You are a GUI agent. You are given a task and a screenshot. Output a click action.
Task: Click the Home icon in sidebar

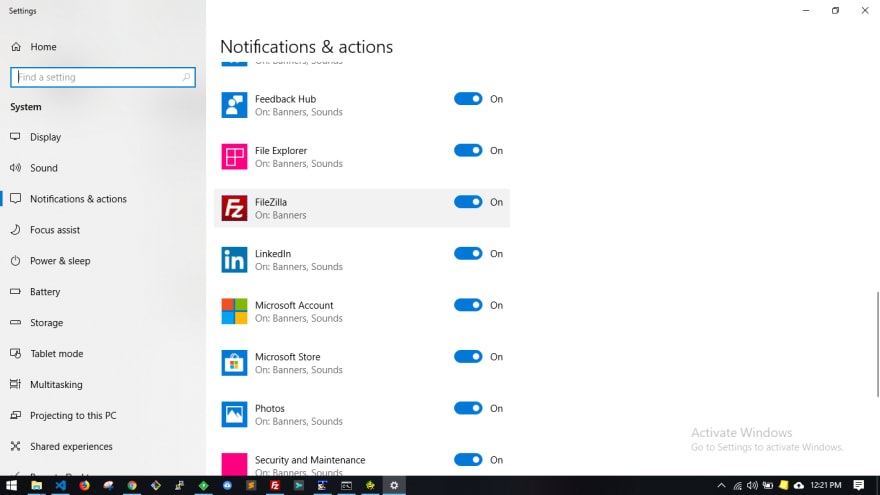tap(16, 47)
